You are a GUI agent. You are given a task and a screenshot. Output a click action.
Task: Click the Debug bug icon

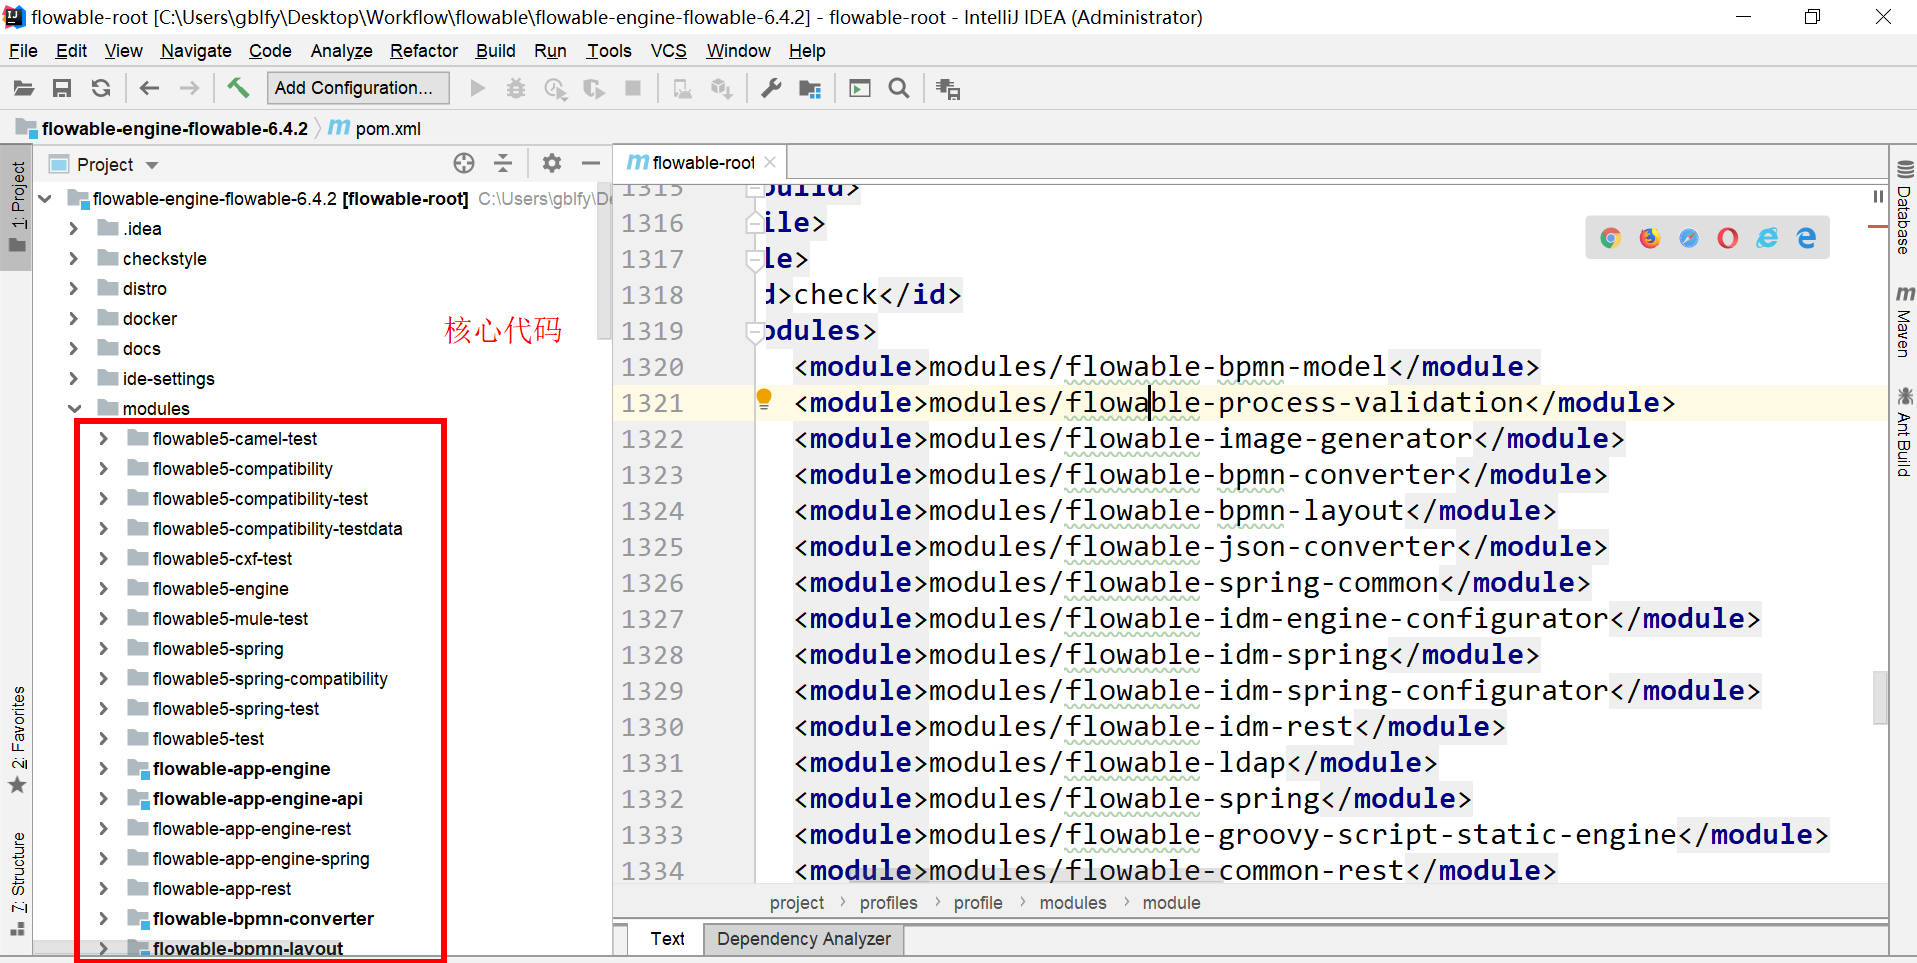(x=516, y=88)
